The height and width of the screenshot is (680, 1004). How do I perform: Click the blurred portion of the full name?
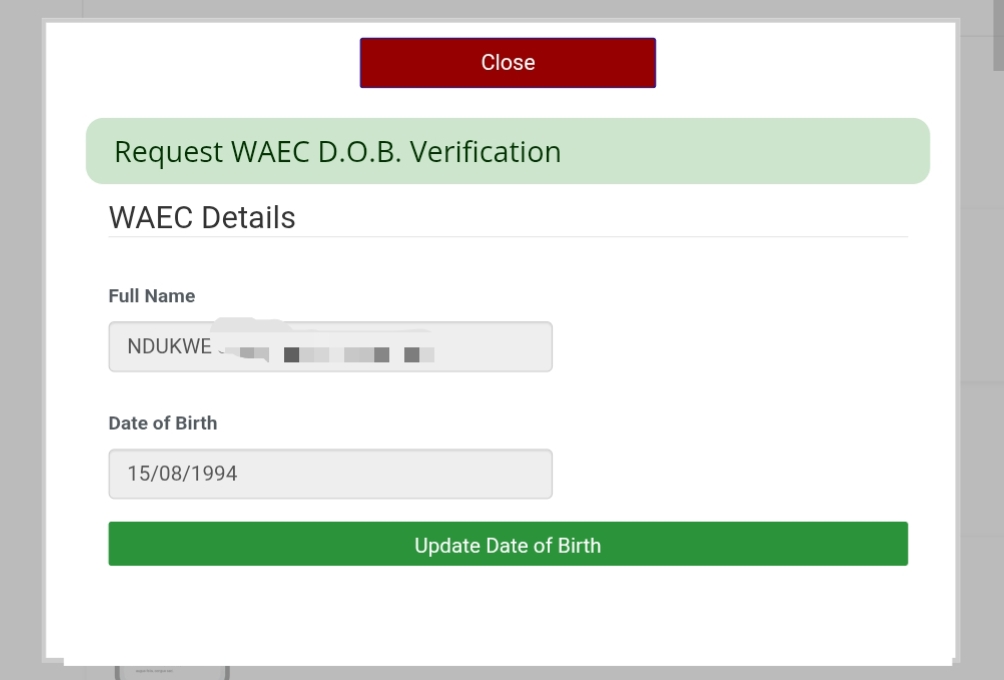coord(340,353)
